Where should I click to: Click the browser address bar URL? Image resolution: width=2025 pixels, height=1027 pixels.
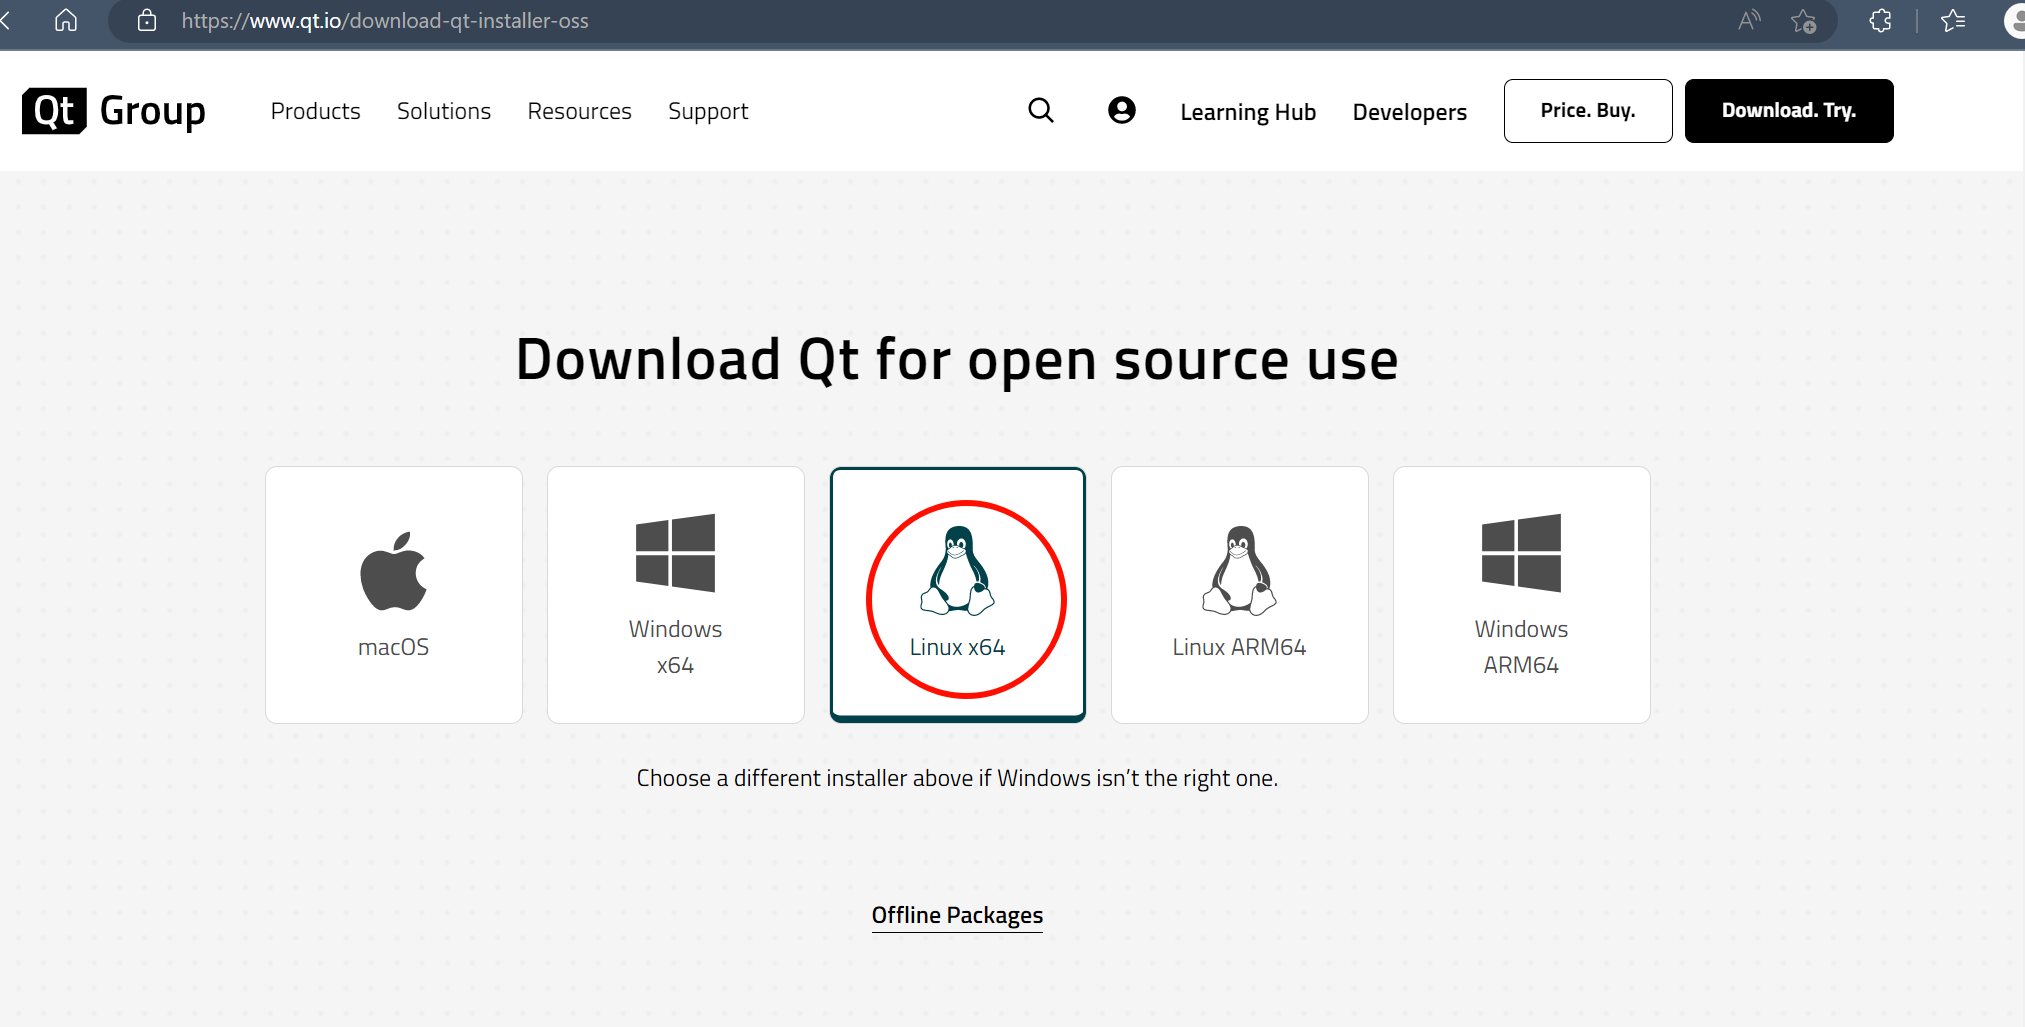point(385,21)
